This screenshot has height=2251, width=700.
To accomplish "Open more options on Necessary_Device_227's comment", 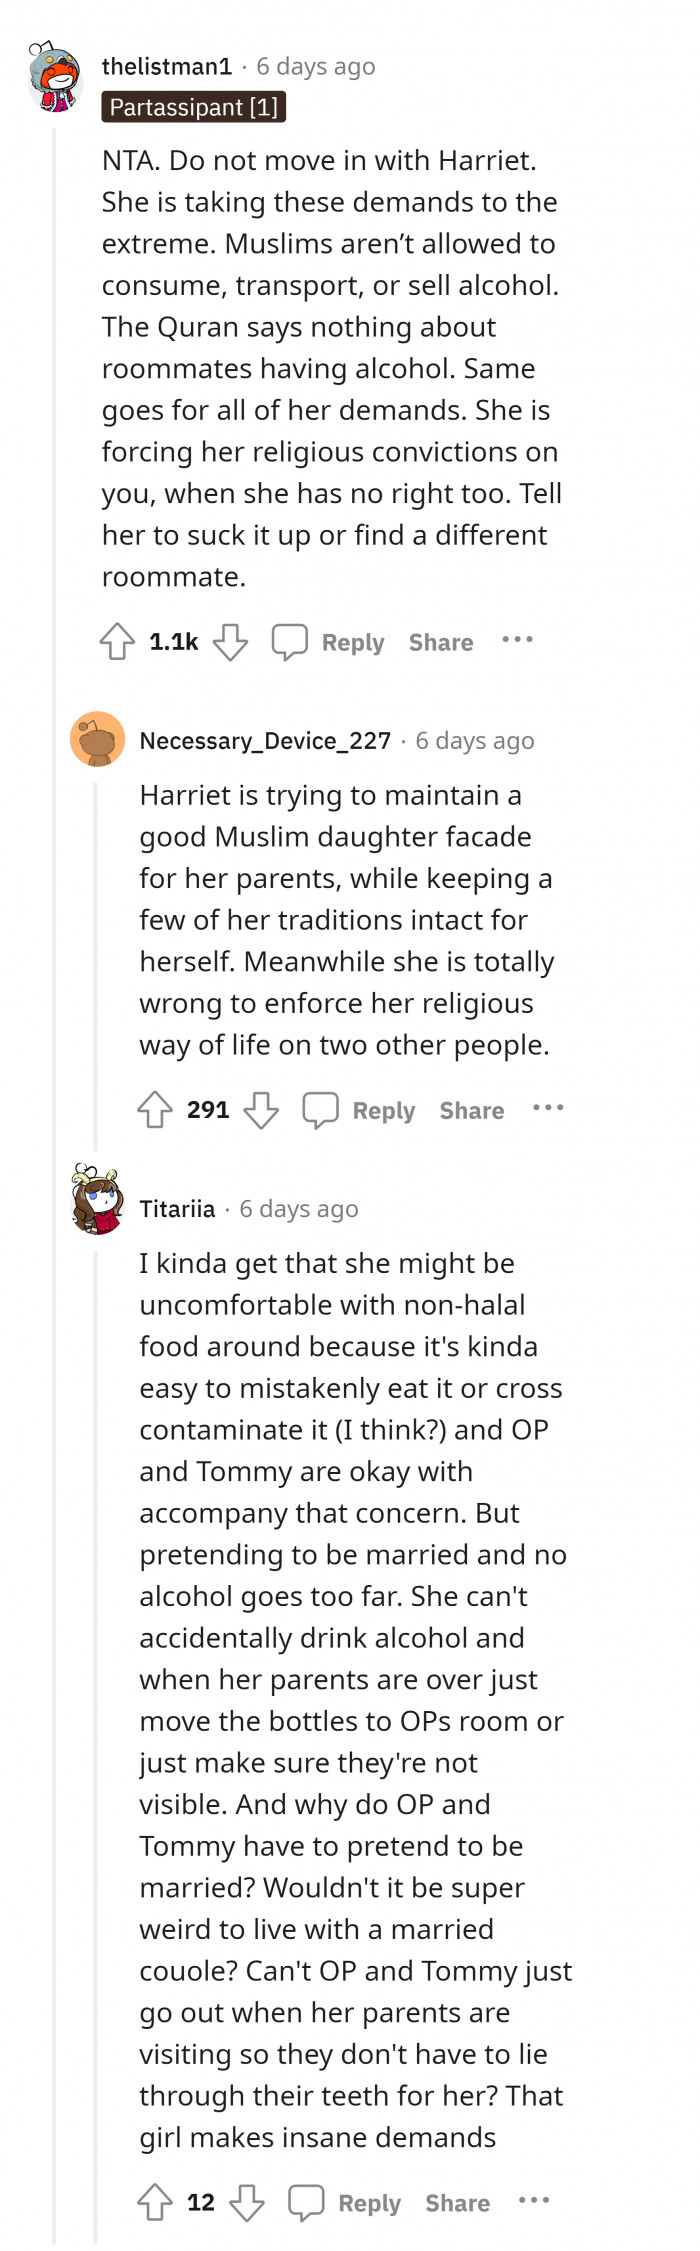I will [548, 1108].
